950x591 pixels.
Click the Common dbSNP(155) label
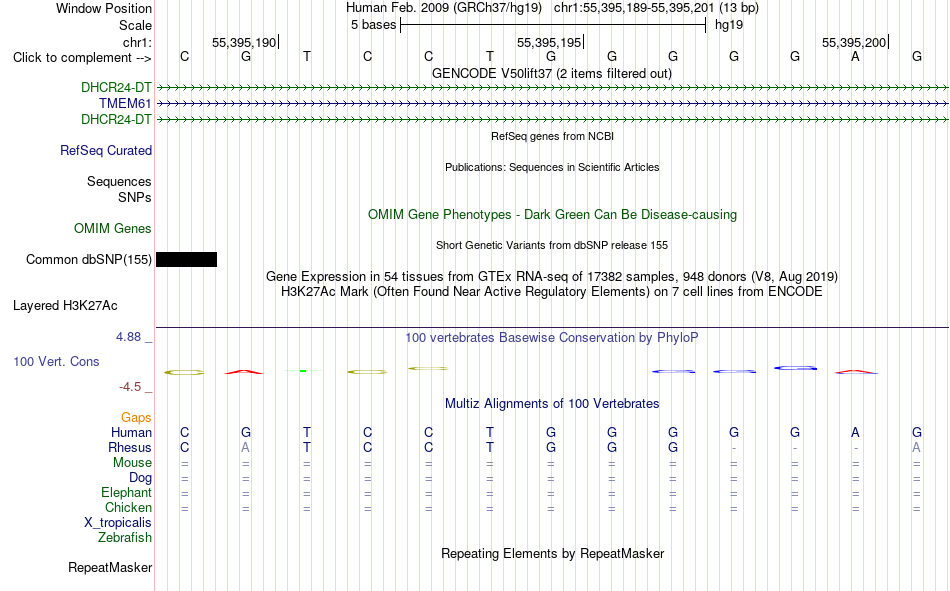(89, 259)
